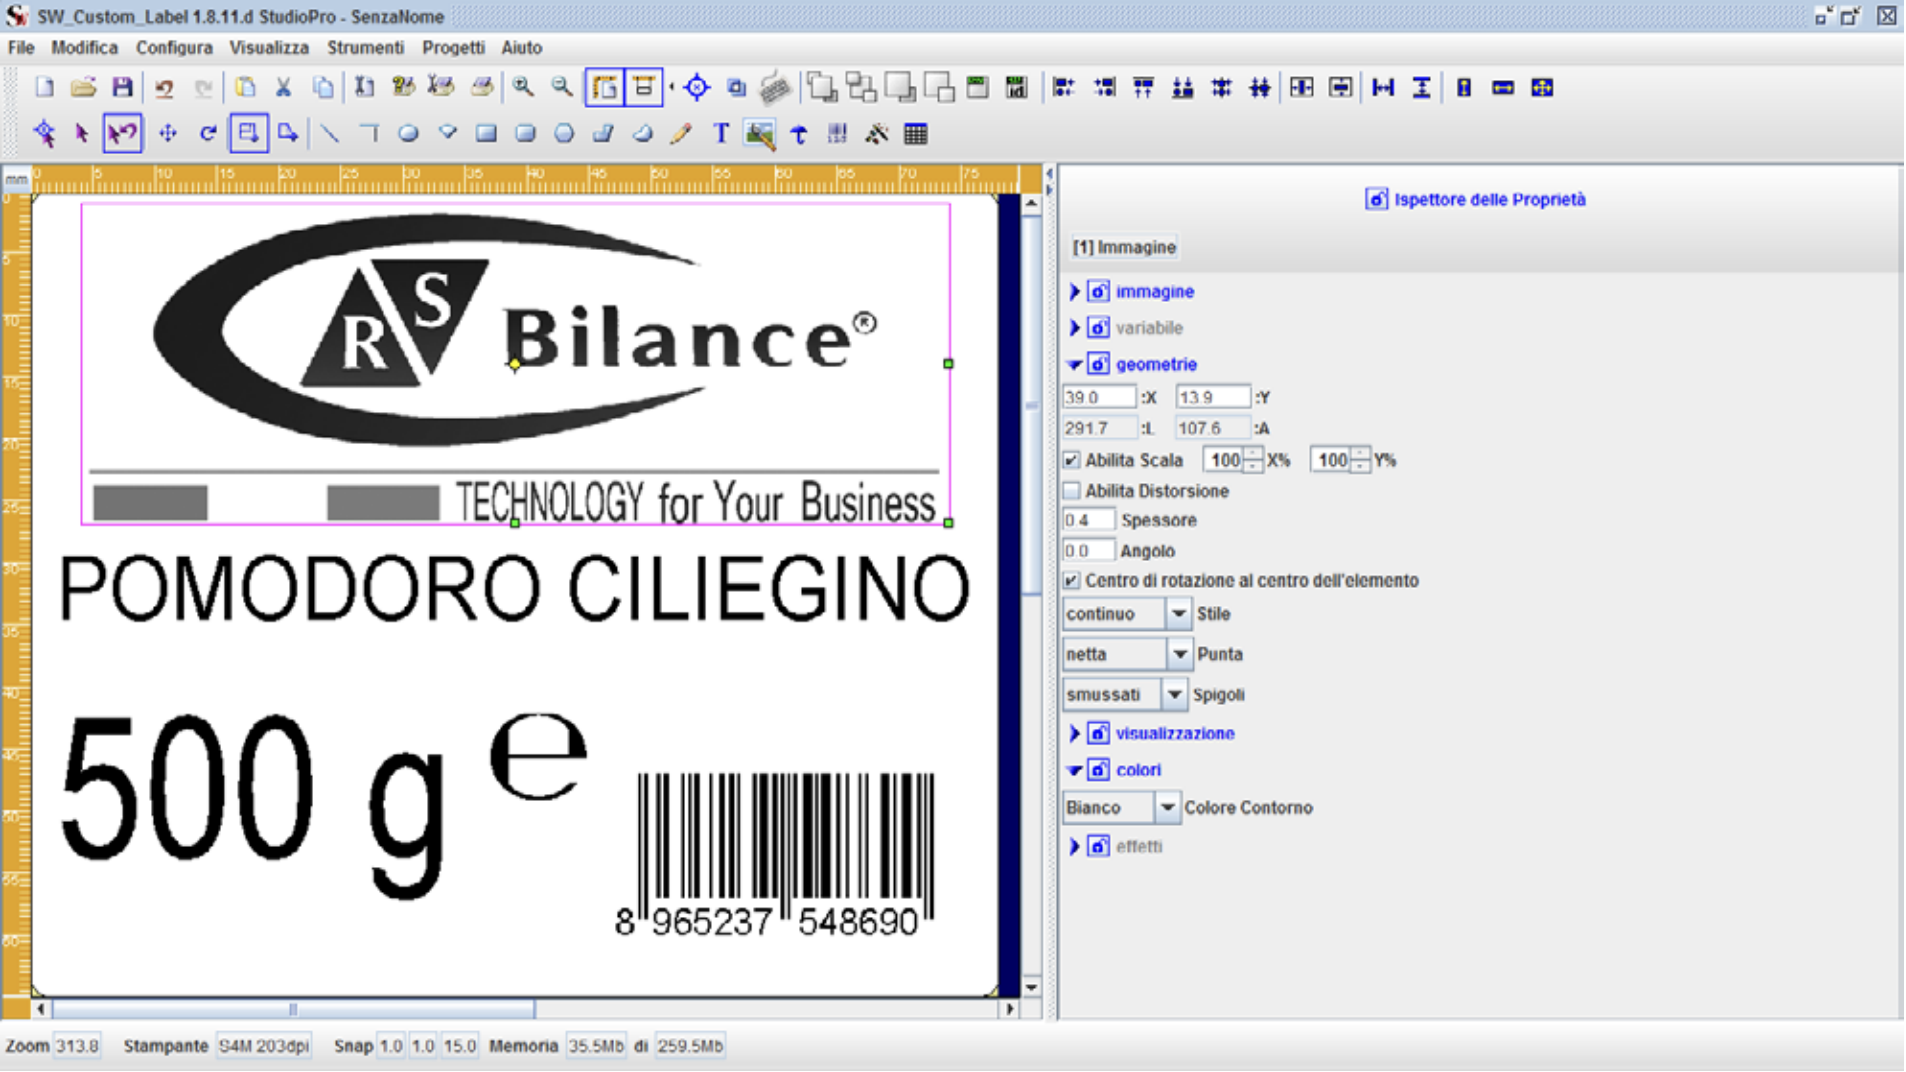This screenshot has height=1072, width=1906.
Task: Choose the pencil freehand drawing tool
Action: [681, 133]
